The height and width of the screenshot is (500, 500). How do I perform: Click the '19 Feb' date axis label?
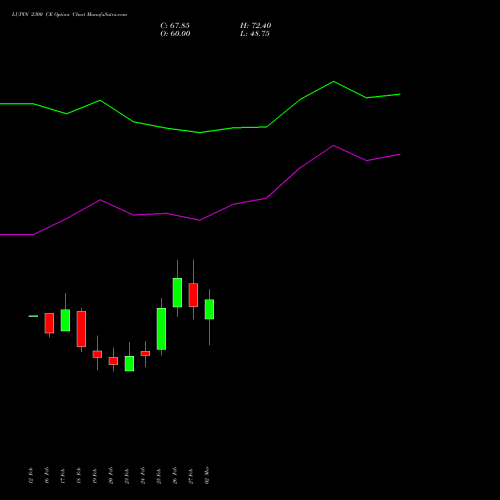95,475
